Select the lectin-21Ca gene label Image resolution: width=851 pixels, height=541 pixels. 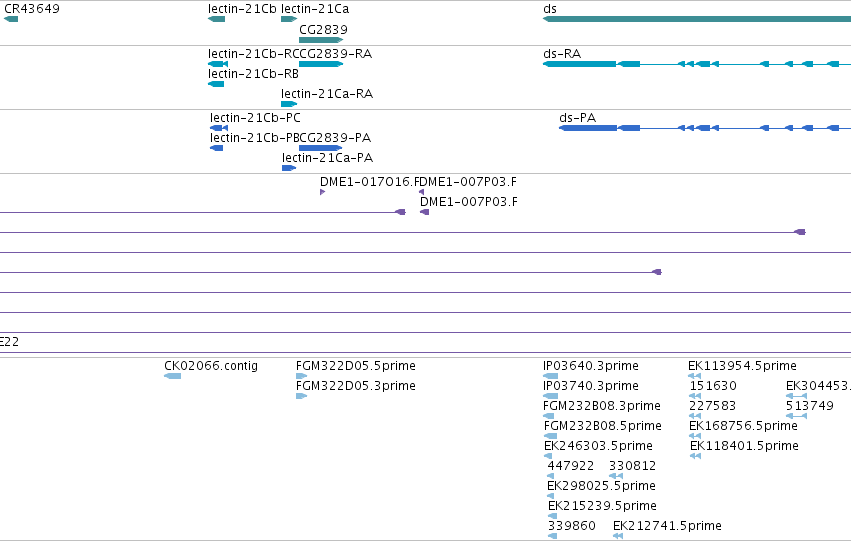pos(315,9)
